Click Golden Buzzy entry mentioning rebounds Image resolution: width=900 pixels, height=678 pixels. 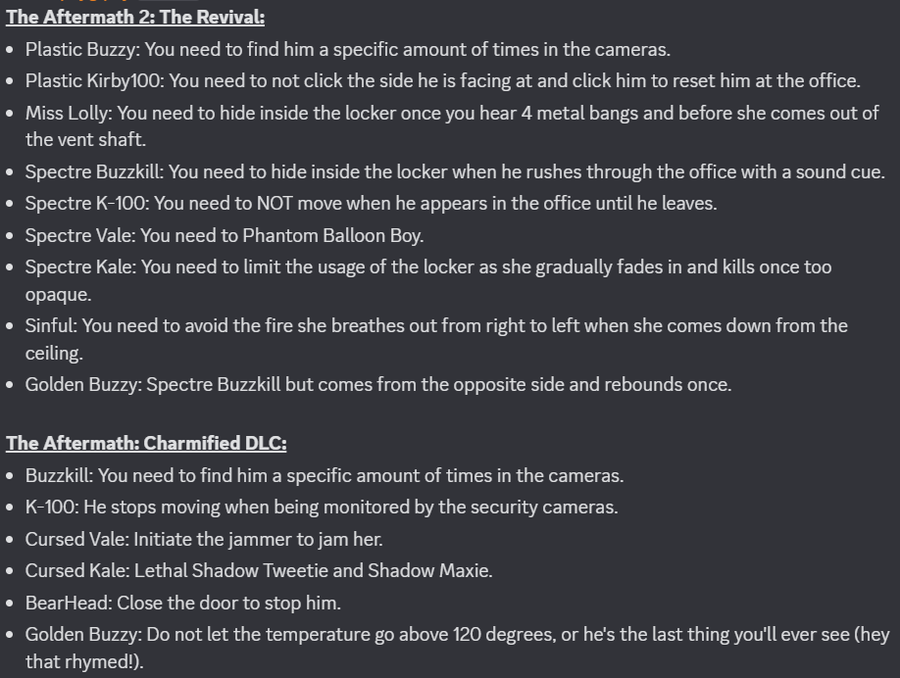pos(378,384)
